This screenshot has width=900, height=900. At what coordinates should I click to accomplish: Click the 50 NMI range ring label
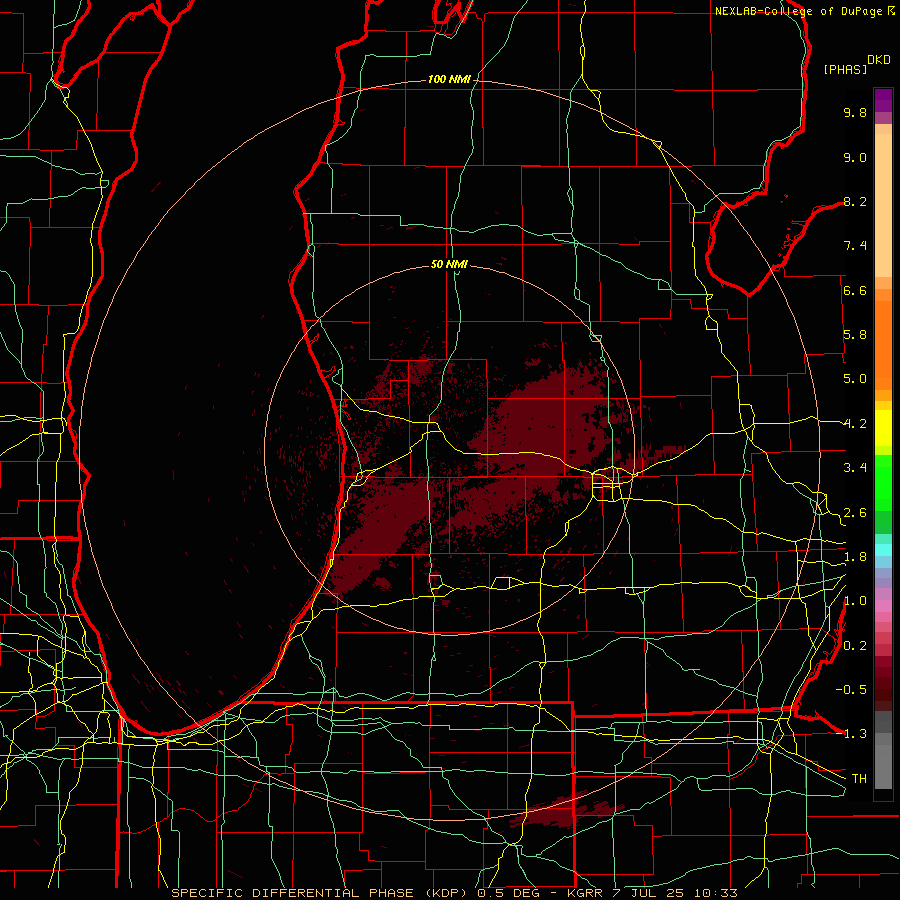coord(449,264)
